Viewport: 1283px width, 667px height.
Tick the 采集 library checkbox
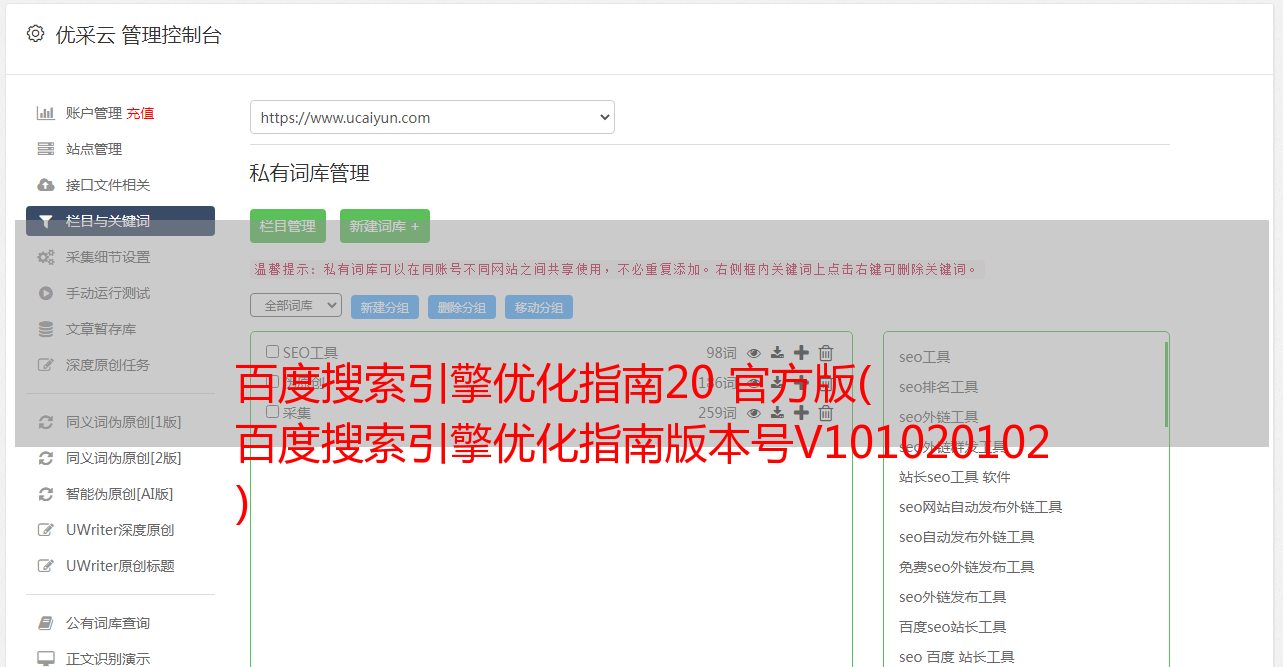click(272, 412)
